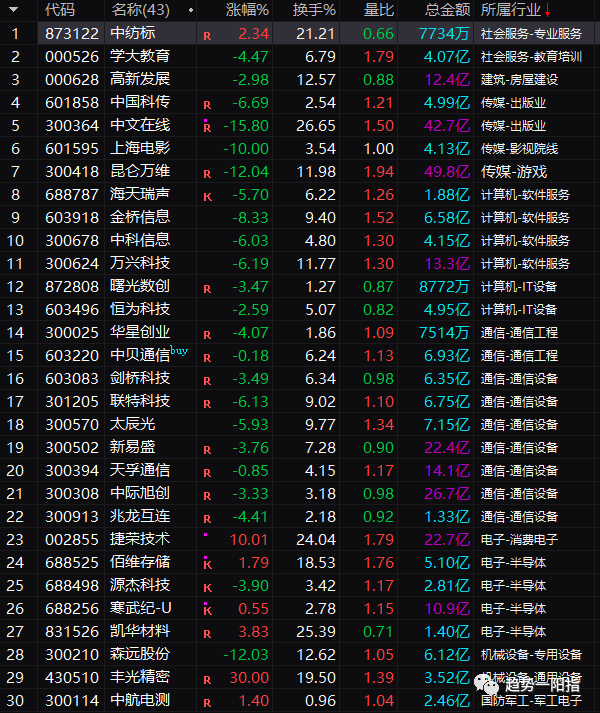The image size is (600, 713).
Task: Click row number 12 for 曙光数创
Action: click(x=15, y=287)
